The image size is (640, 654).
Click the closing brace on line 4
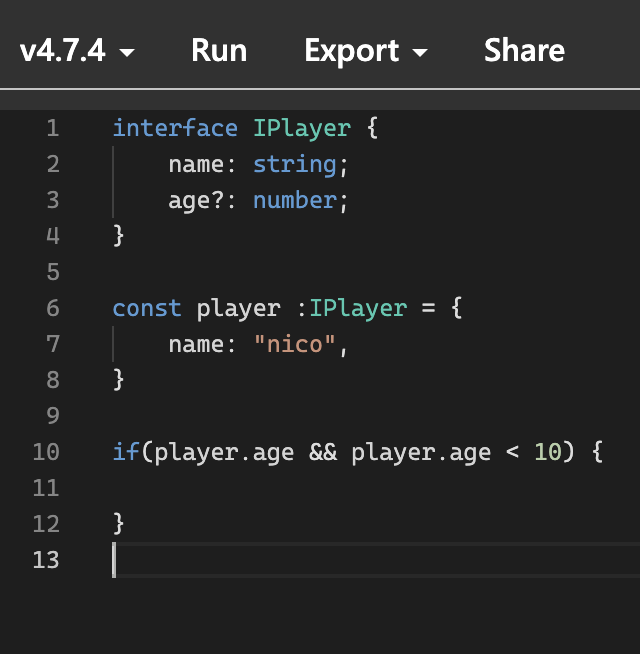tap(118, 236)
